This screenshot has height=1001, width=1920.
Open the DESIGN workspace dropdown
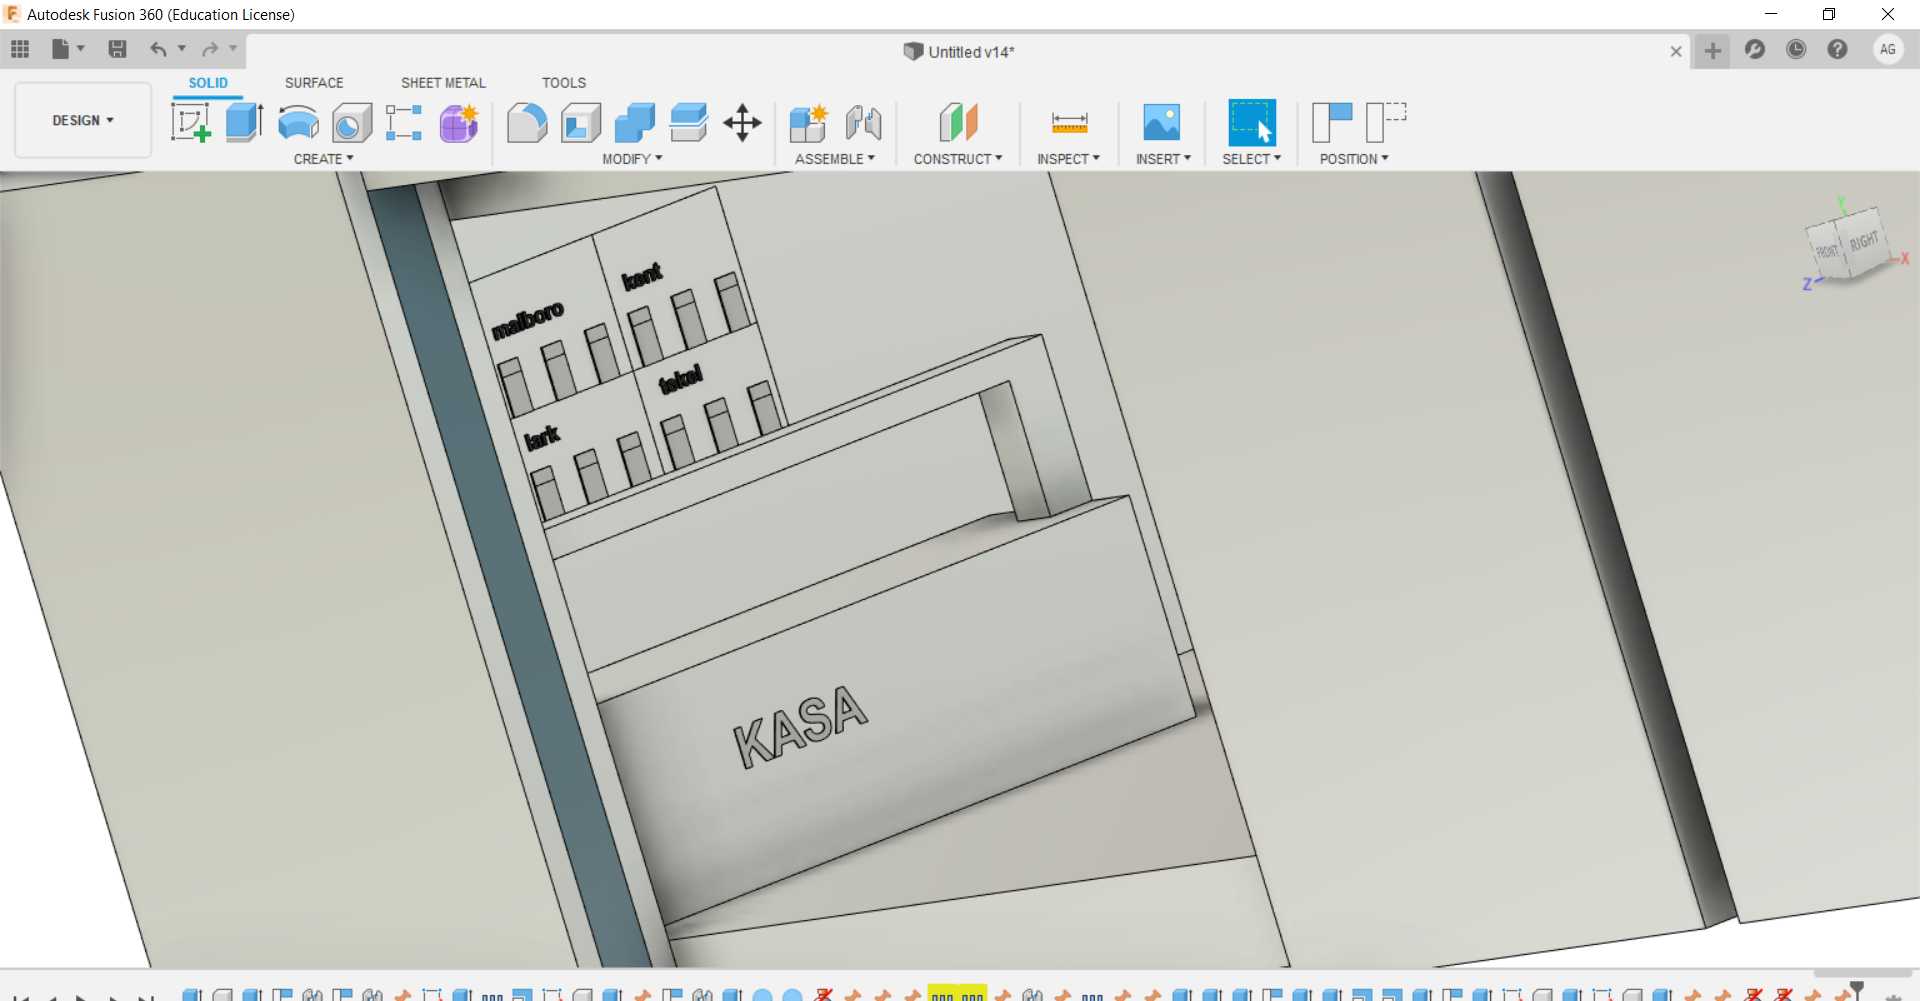(83, 120)
